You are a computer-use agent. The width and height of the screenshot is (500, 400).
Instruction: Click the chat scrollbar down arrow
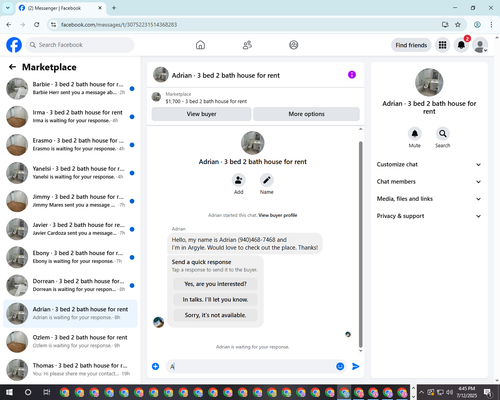click(x=360, y=351)
